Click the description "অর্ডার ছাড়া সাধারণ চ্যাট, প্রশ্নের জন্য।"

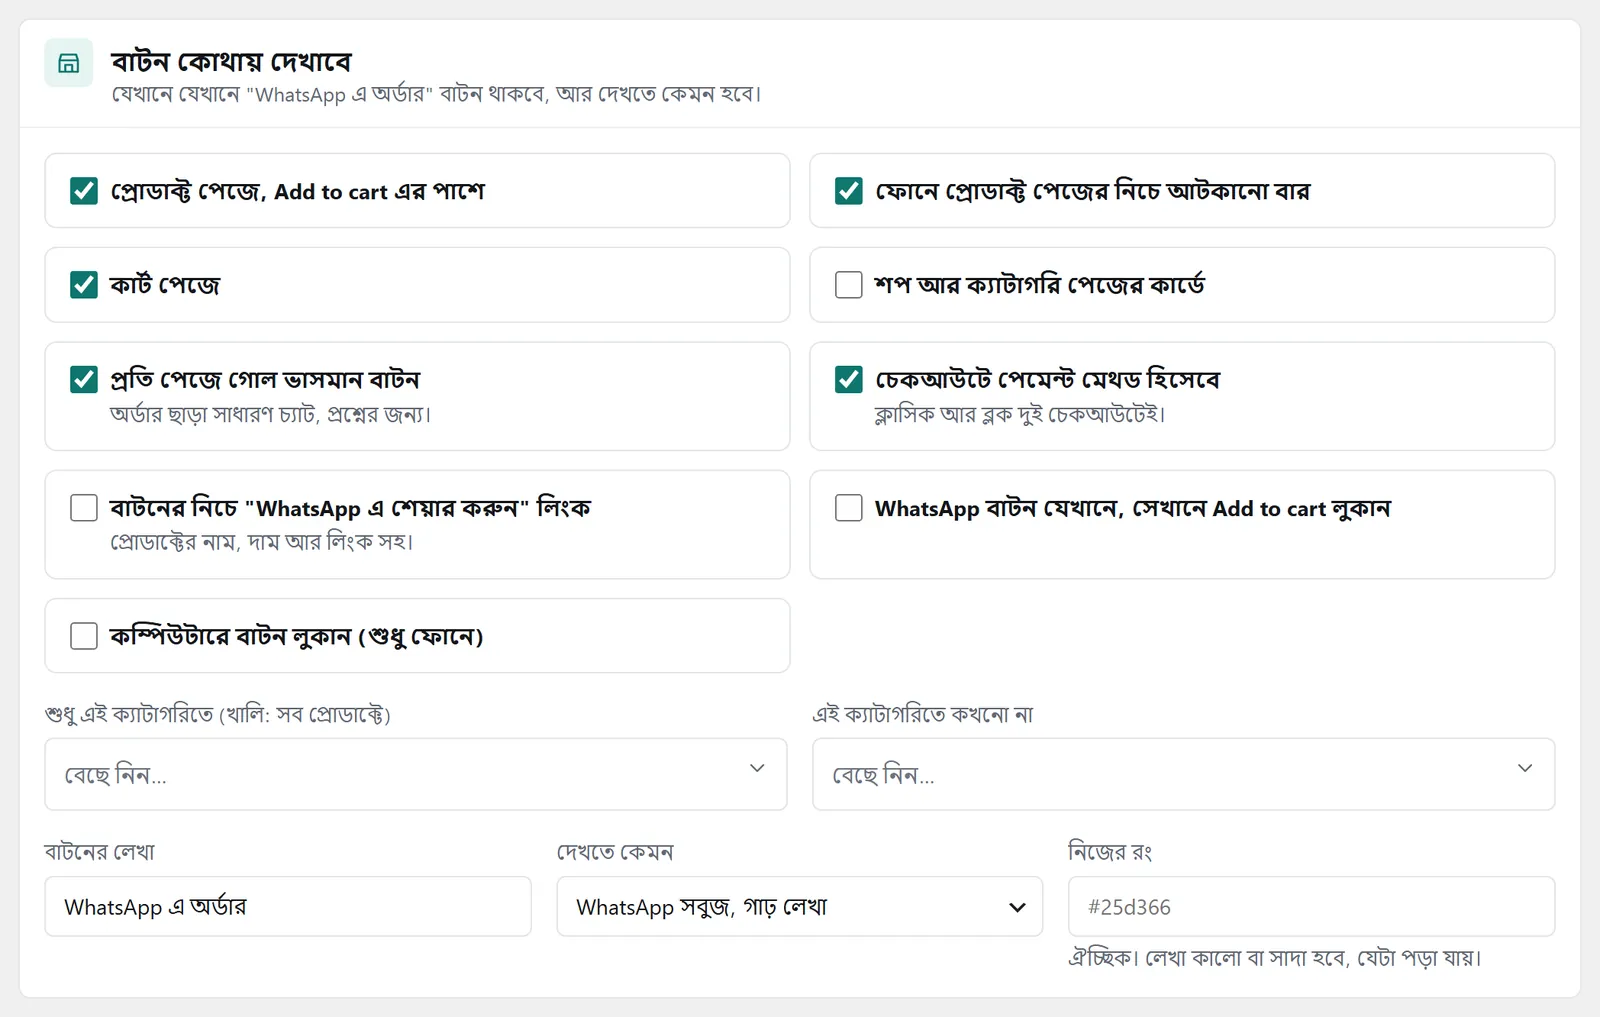271,414
